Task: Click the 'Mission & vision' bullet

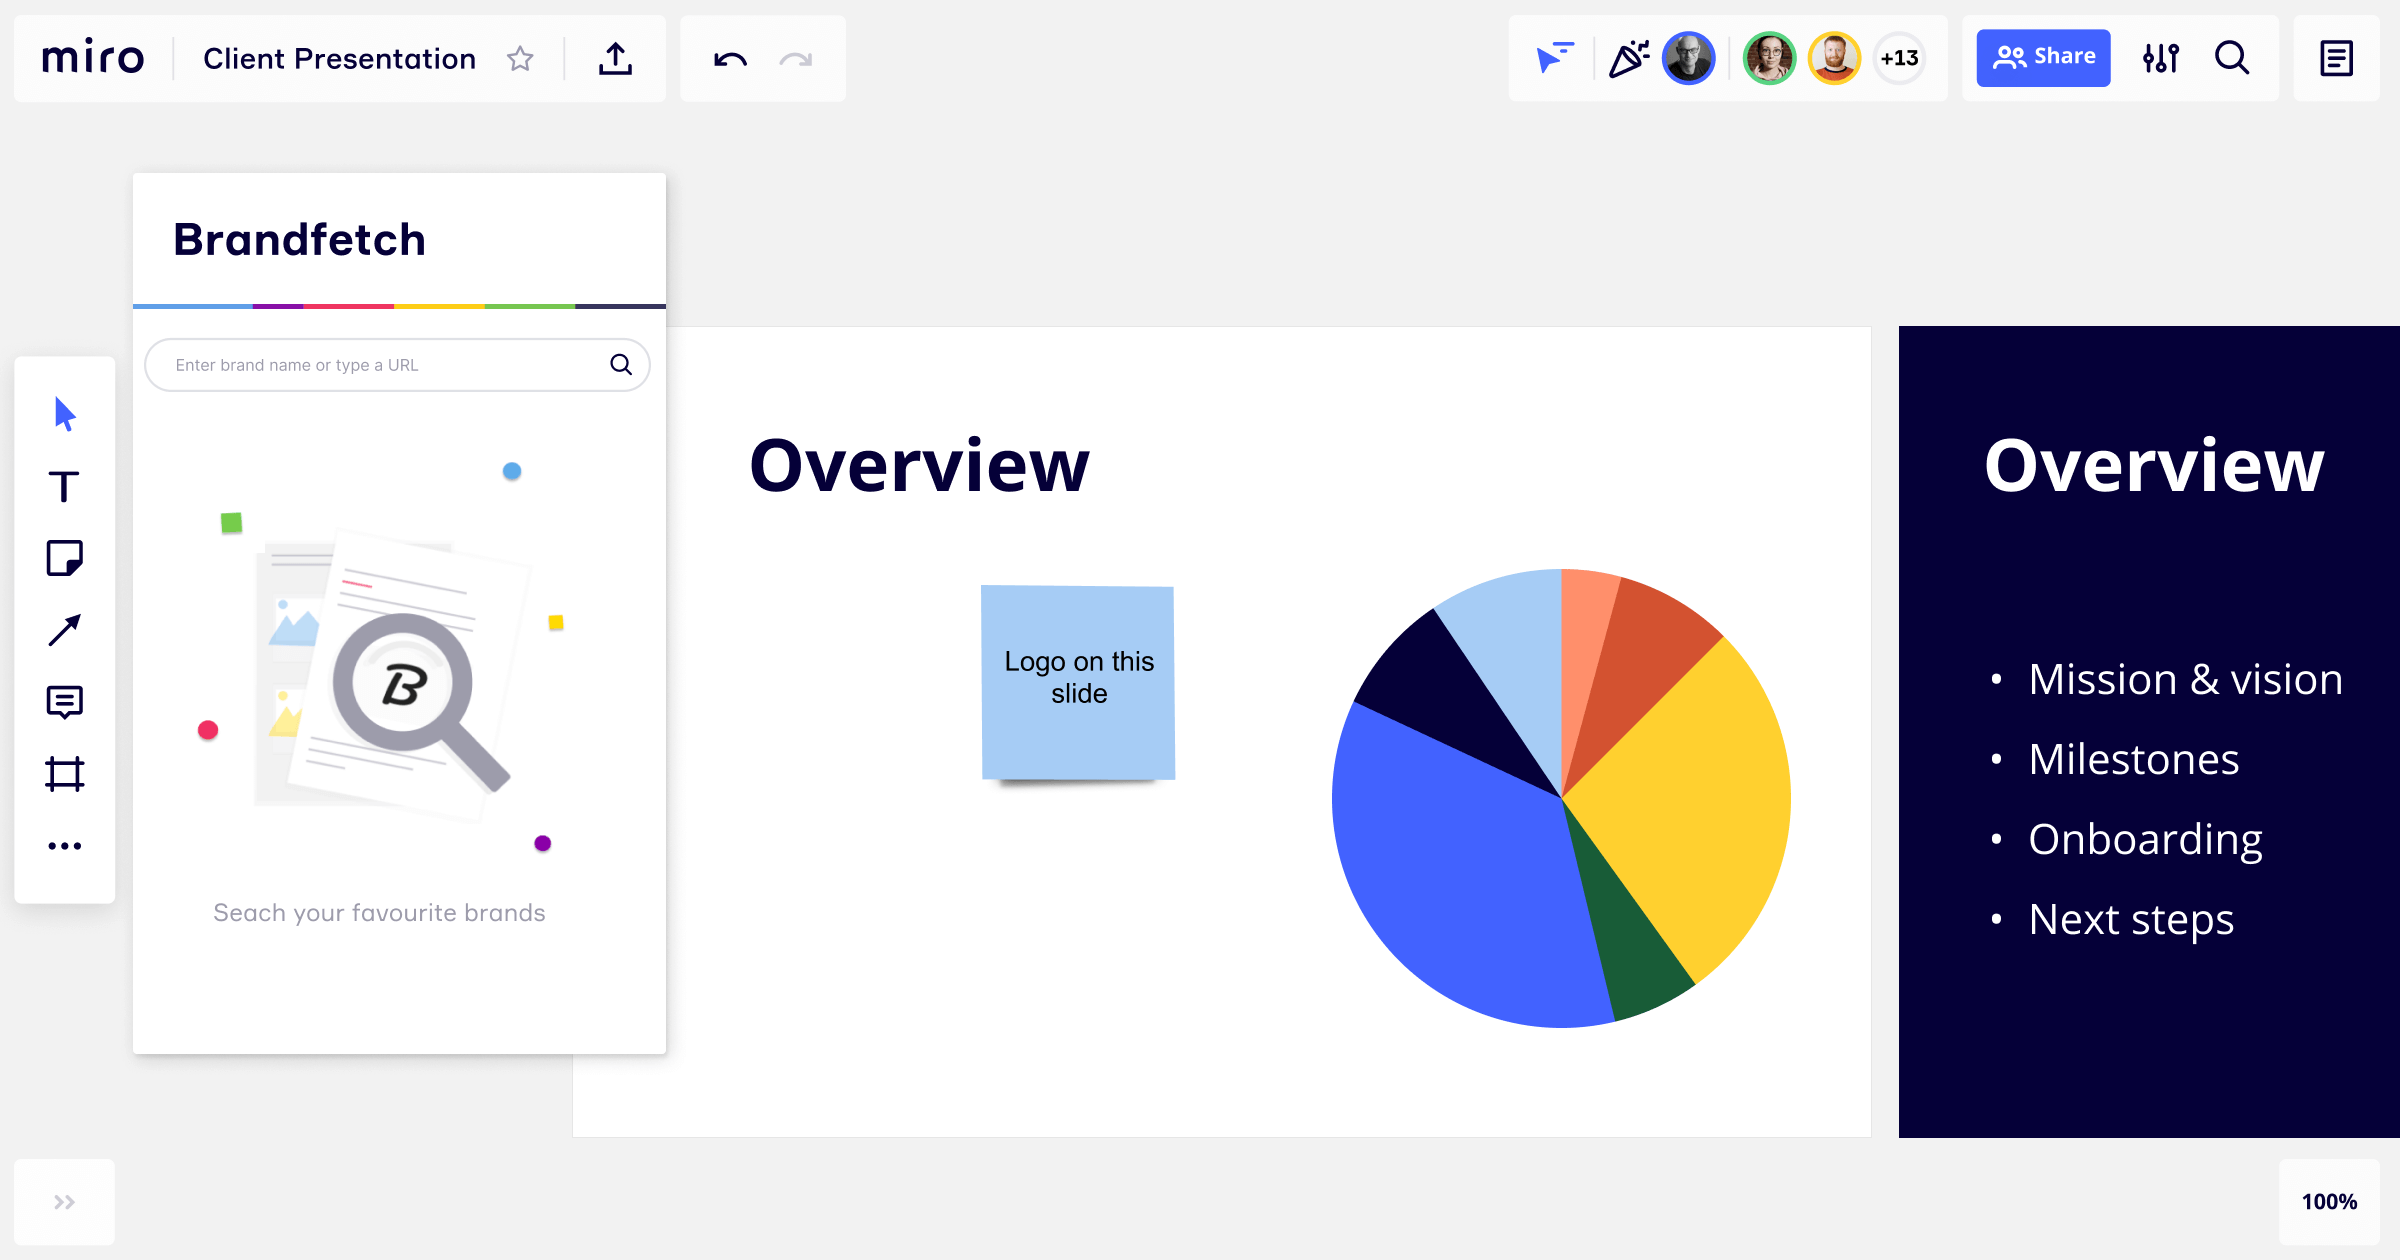Action: (x=2186, y=680)
